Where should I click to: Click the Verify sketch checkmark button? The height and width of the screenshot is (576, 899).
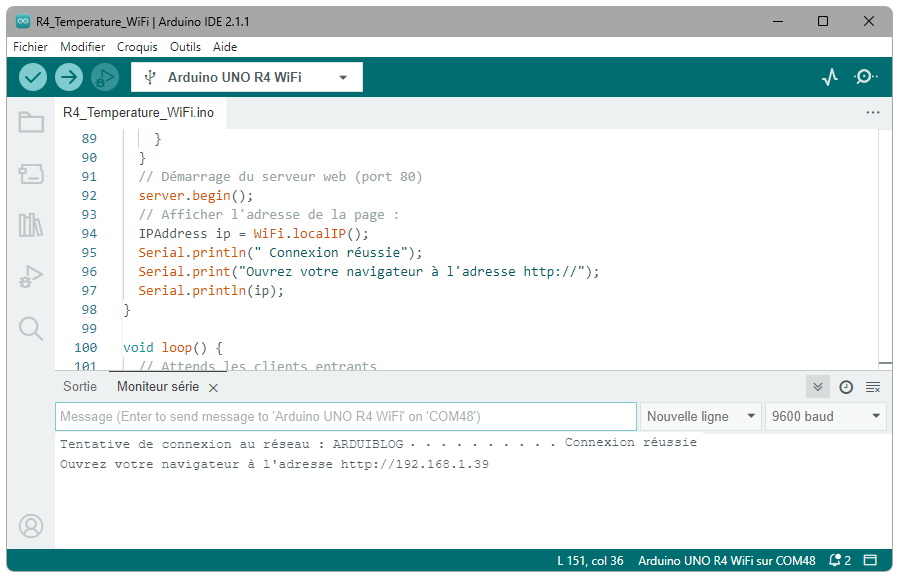coord(33,77)
